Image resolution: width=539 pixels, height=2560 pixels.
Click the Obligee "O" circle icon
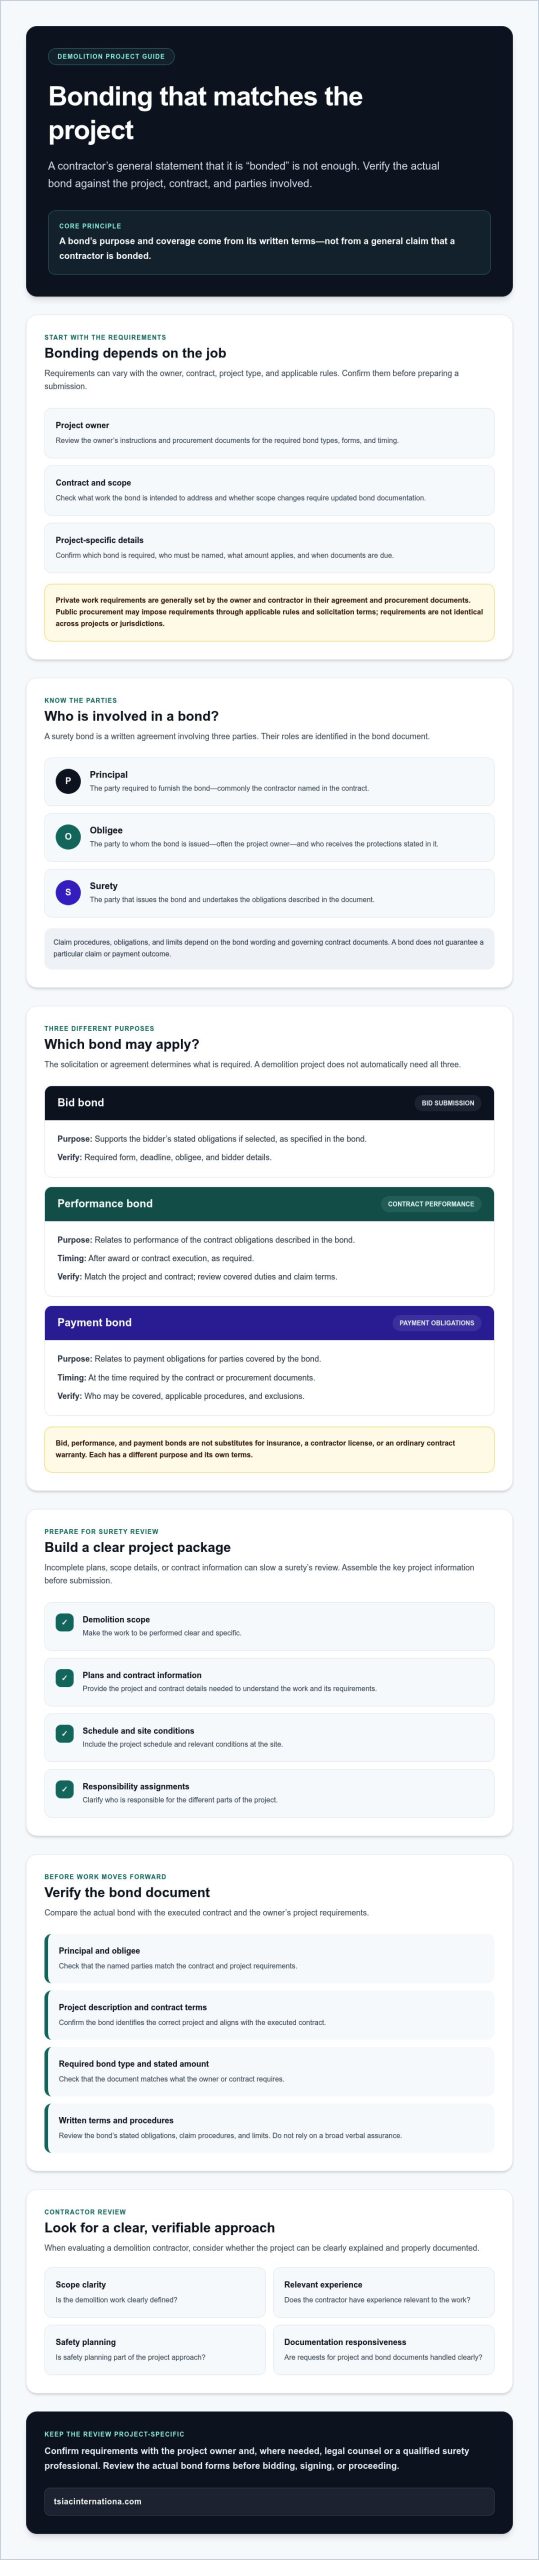tap(68, 837)
